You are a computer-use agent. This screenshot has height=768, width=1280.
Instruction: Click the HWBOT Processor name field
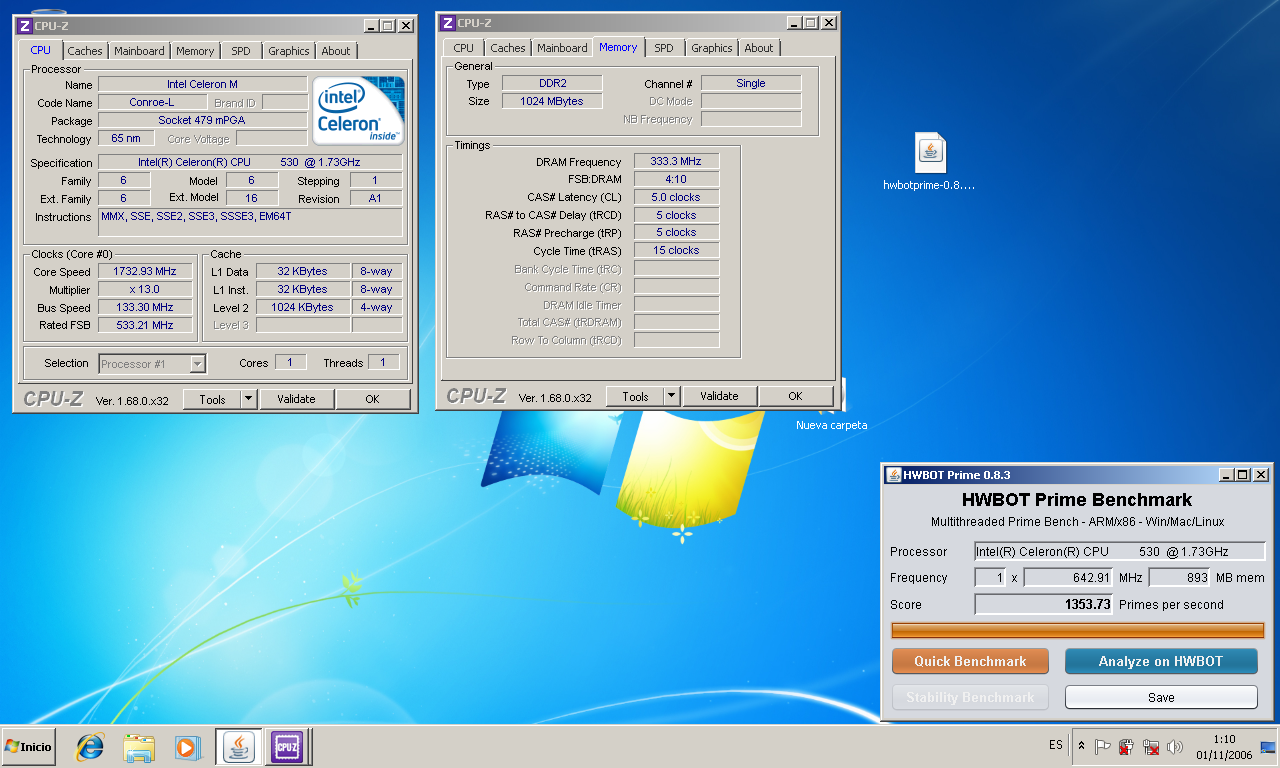coord(1120,551)
